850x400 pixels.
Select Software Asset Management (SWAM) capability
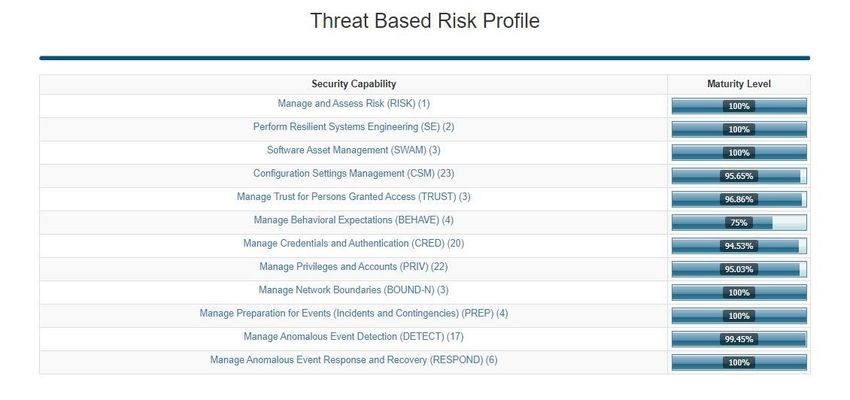353,150
